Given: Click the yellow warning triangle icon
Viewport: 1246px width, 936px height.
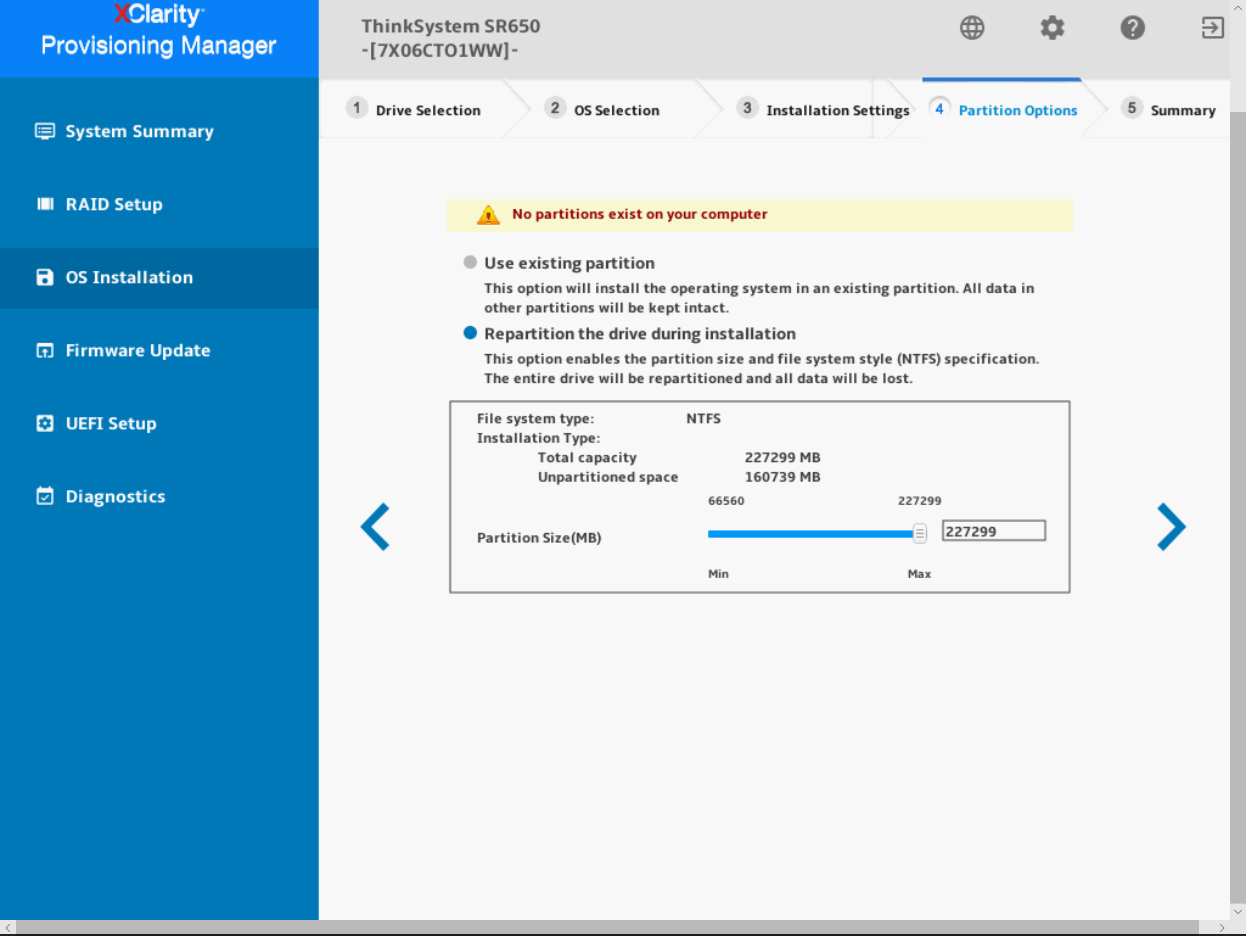Looking at the screenshot, I should click(488, 214).
